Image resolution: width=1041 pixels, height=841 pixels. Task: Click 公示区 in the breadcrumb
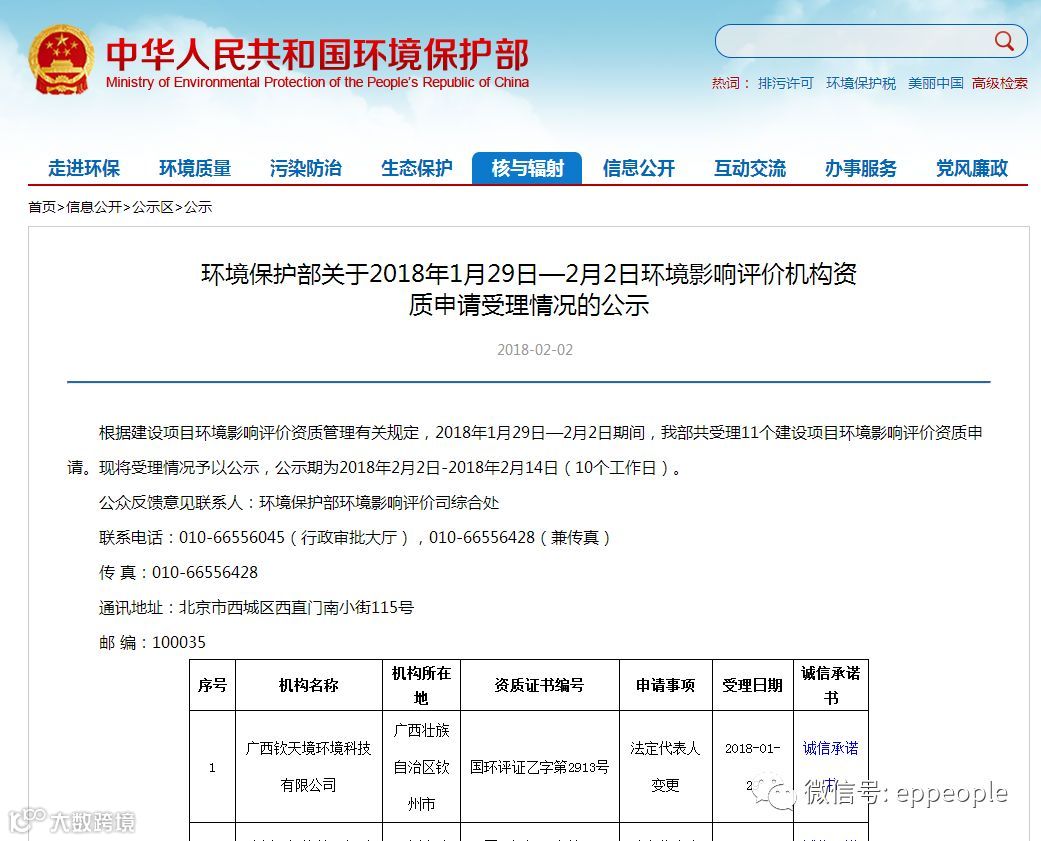pyautogui.click(x=153, y=207)
